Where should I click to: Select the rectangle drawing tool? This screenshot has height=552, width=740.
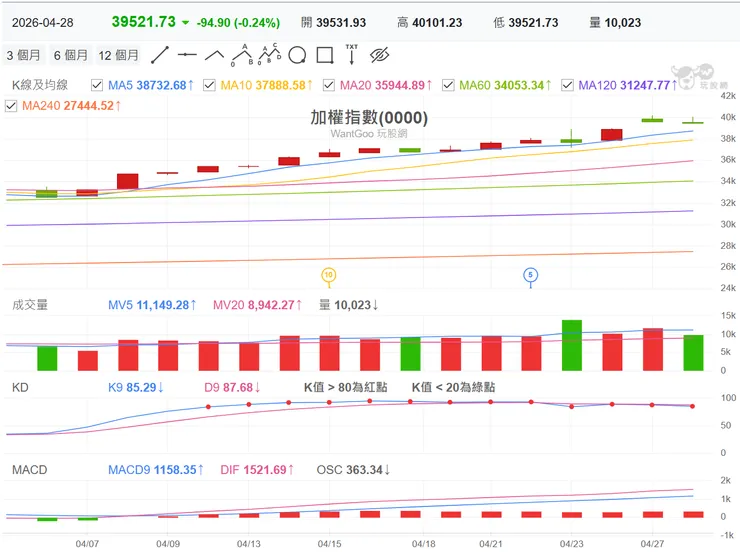325,55
